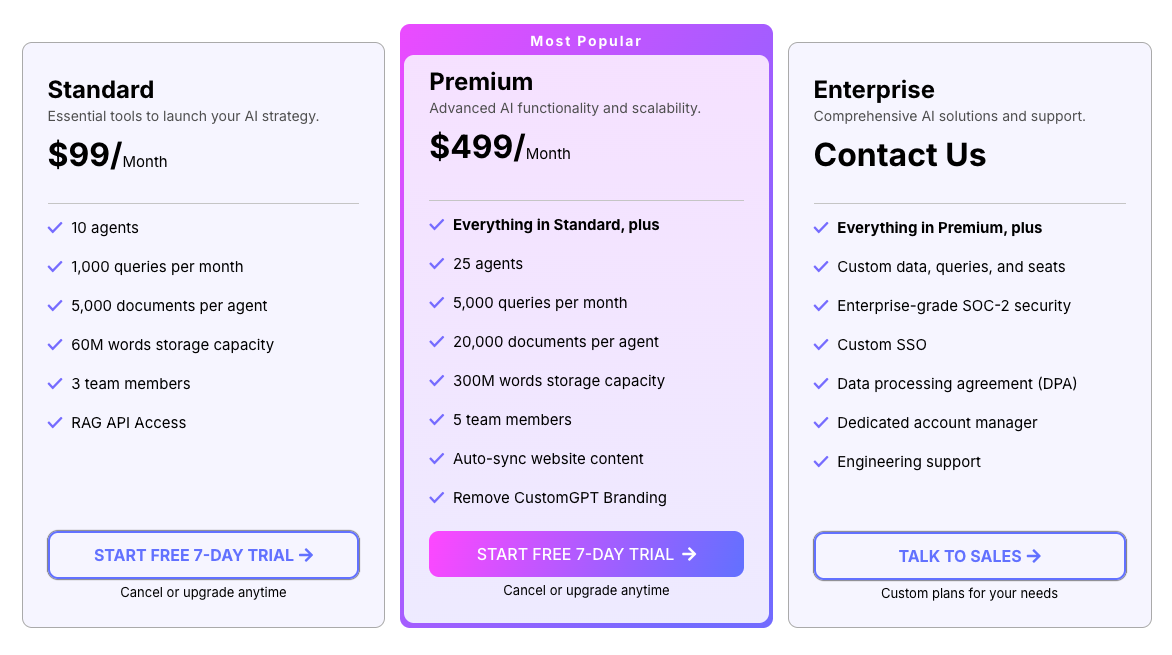
Task: Click the checkmark beside "25 agents"
Action: pos(437,264)
